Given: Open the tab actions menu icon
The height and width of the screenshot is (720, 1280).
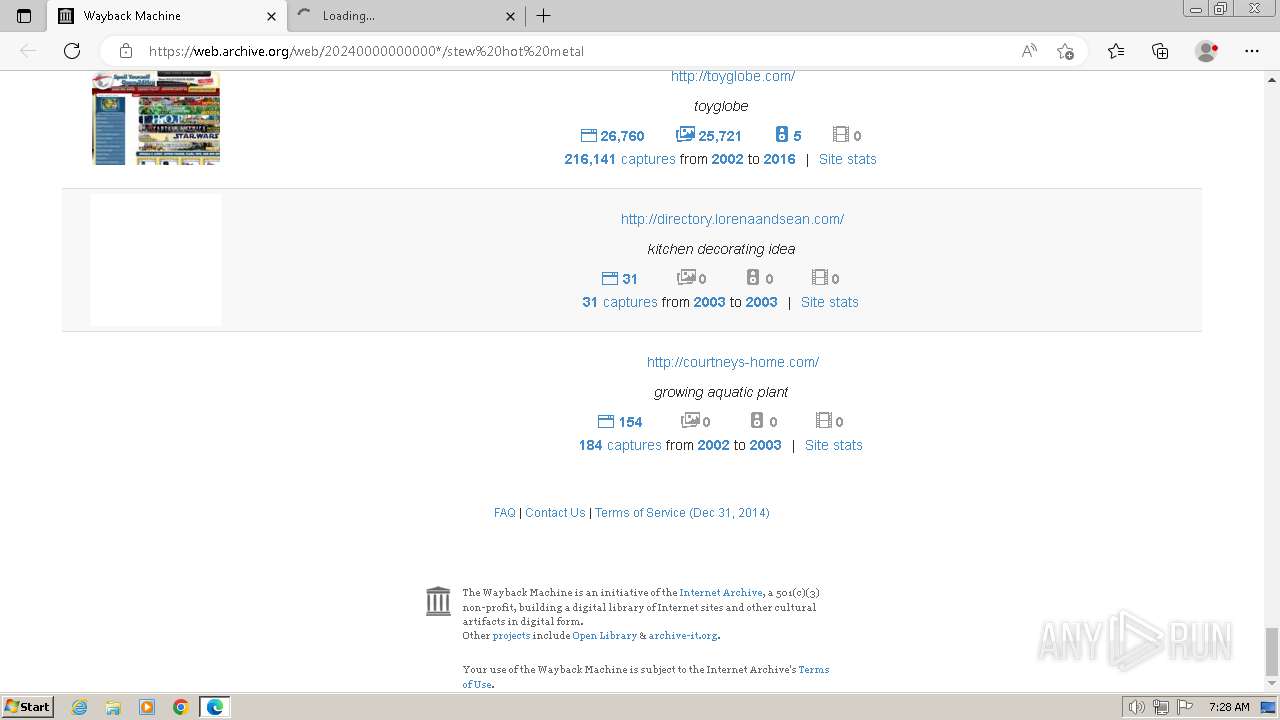Looking at the screenshot, I should (24, 16).
